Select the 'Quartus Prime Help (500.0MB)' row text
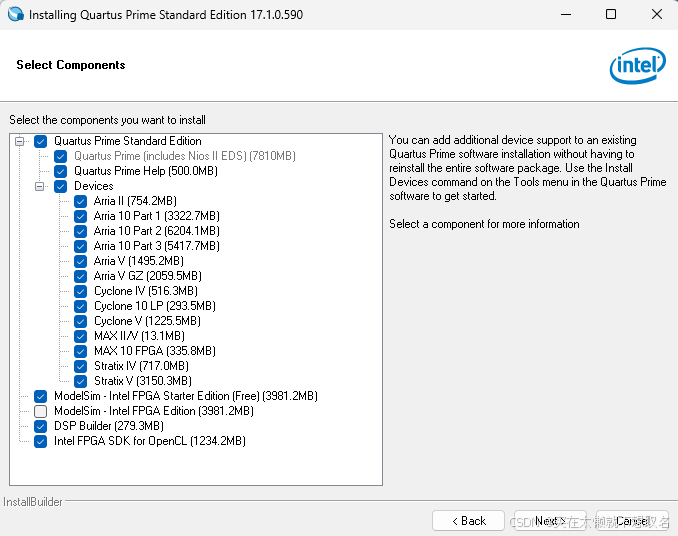This screenshot has width=678, height=536. click(x=146, y=171)
